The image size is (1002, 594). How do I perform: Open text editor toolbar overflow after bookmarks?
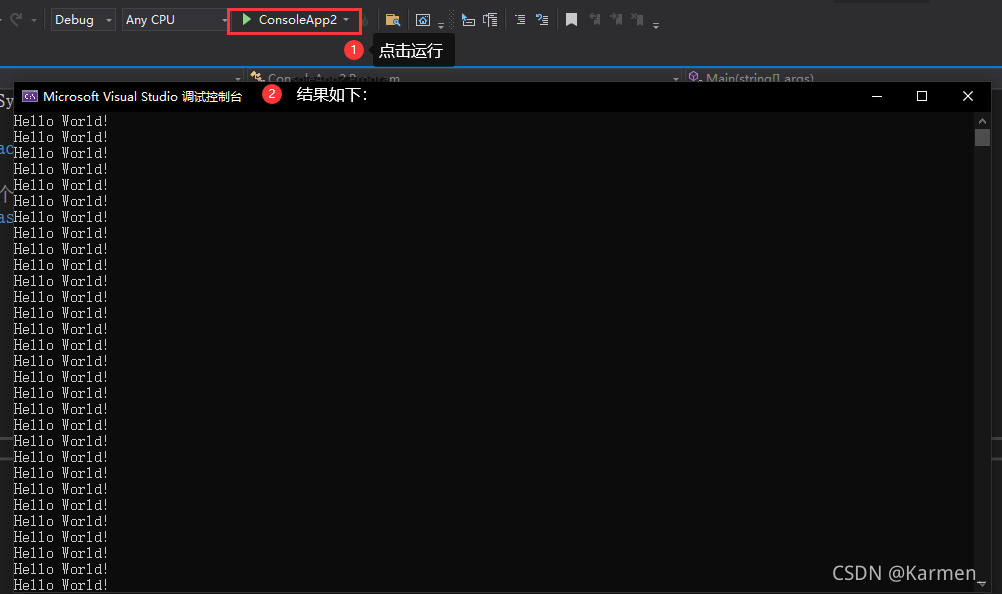pos(656,25)
